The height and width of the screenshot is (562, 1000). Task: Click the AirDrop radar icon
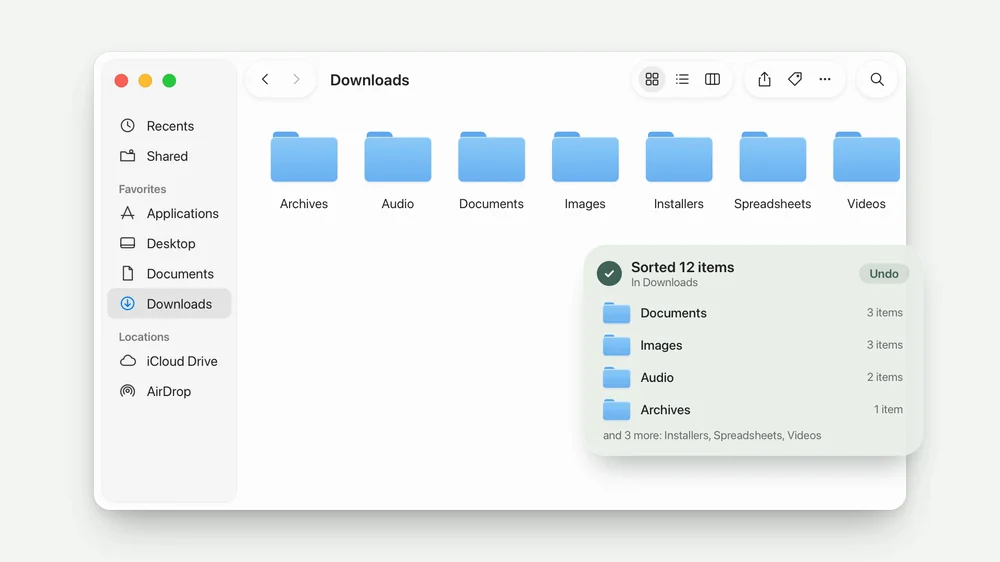tap(128, 391)
